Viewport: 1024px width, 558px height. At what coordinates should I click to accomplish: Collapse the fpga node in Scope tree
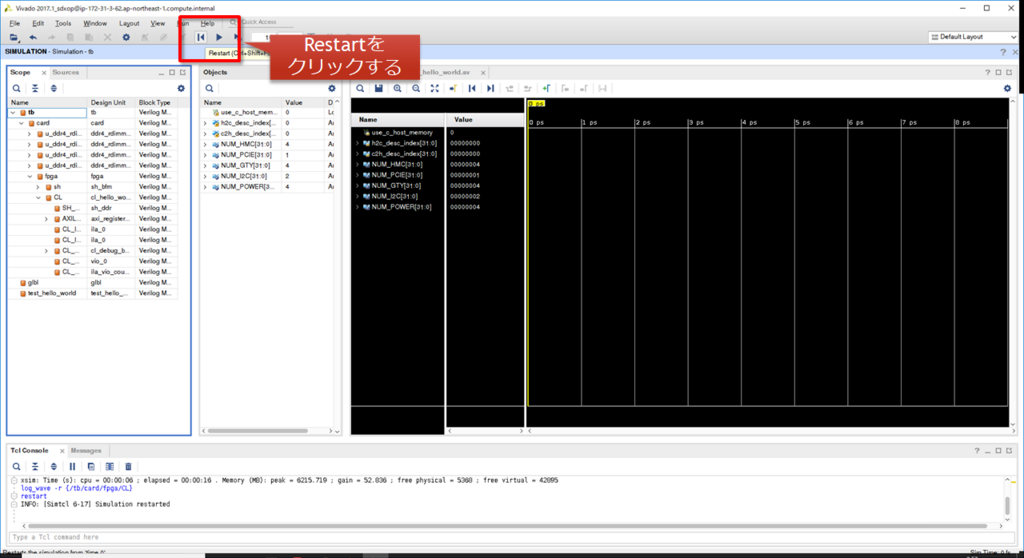tap(30, 176)
